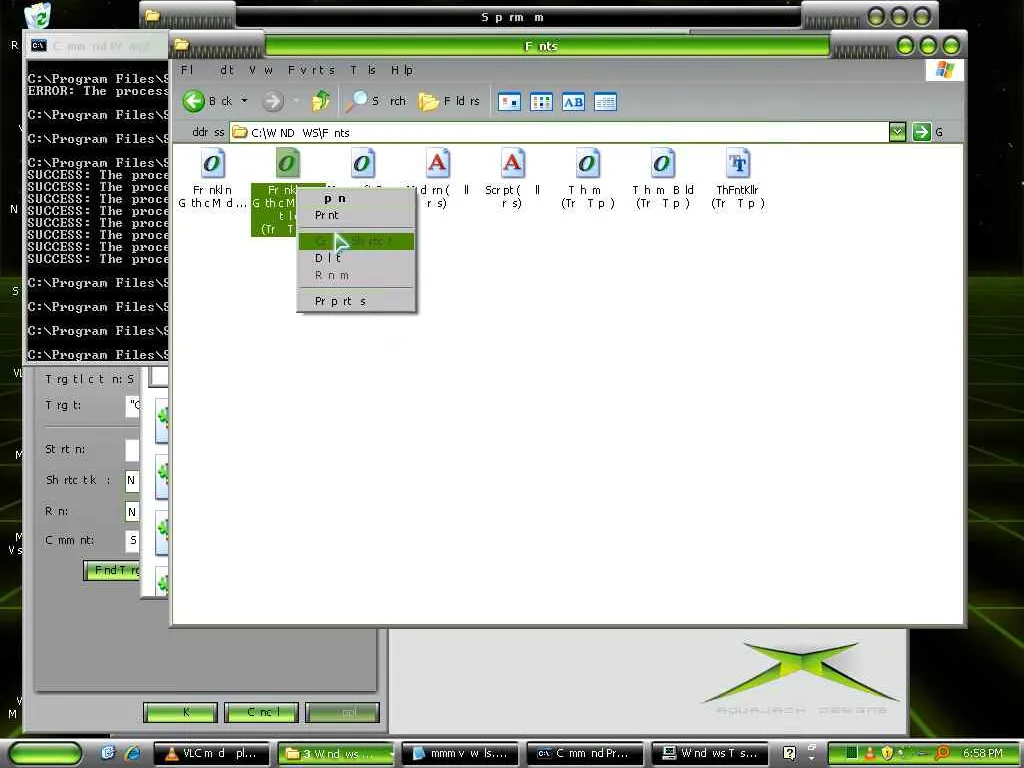Select the first Franklin Gothic Medium font file
This screenshot has height=768, width=1024.
click(x=212, y=178)
